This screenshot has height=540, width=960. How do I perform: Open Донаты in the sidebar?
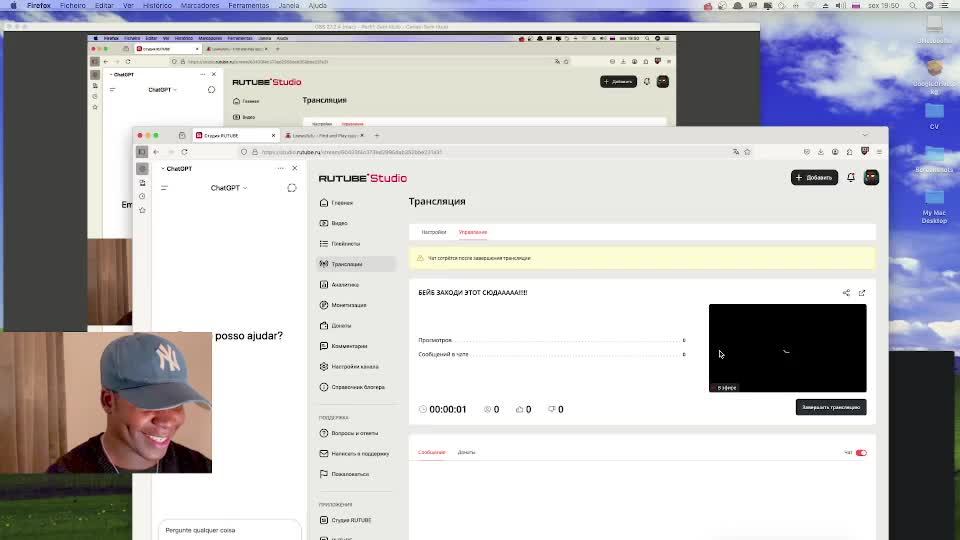(x=336, y=326)
